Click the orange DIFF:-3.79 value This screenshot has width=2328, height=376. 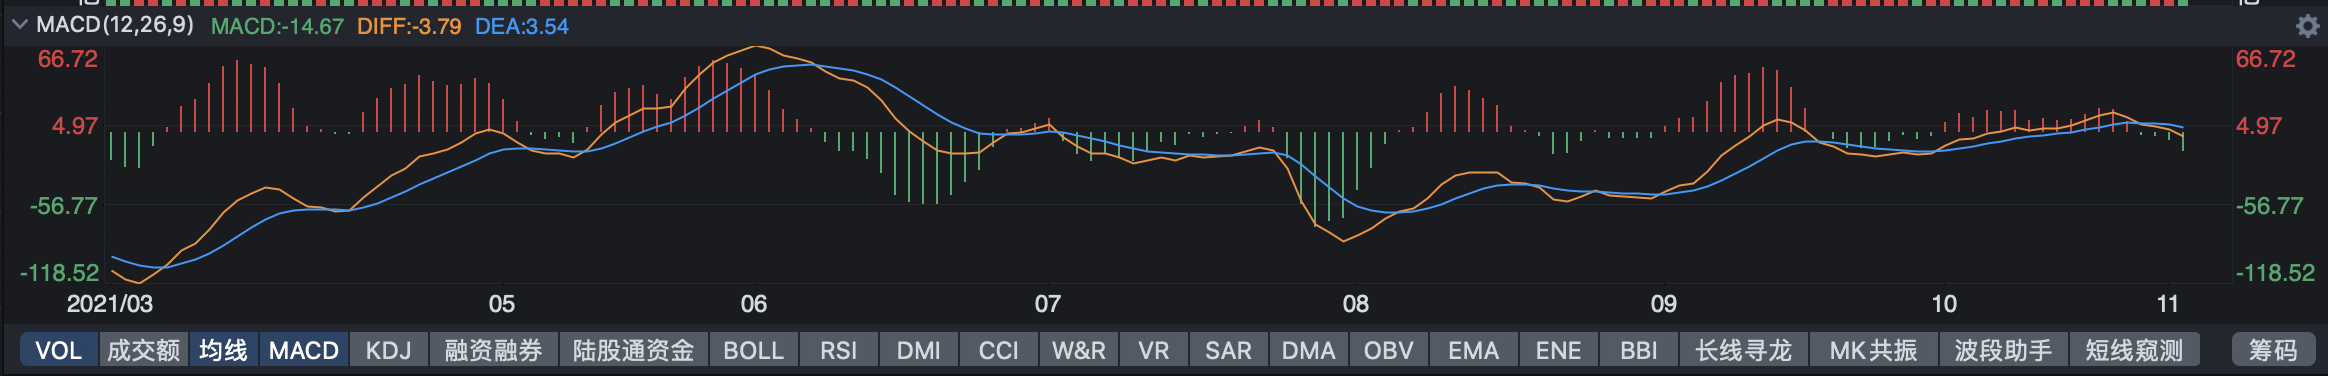[409, 27]
